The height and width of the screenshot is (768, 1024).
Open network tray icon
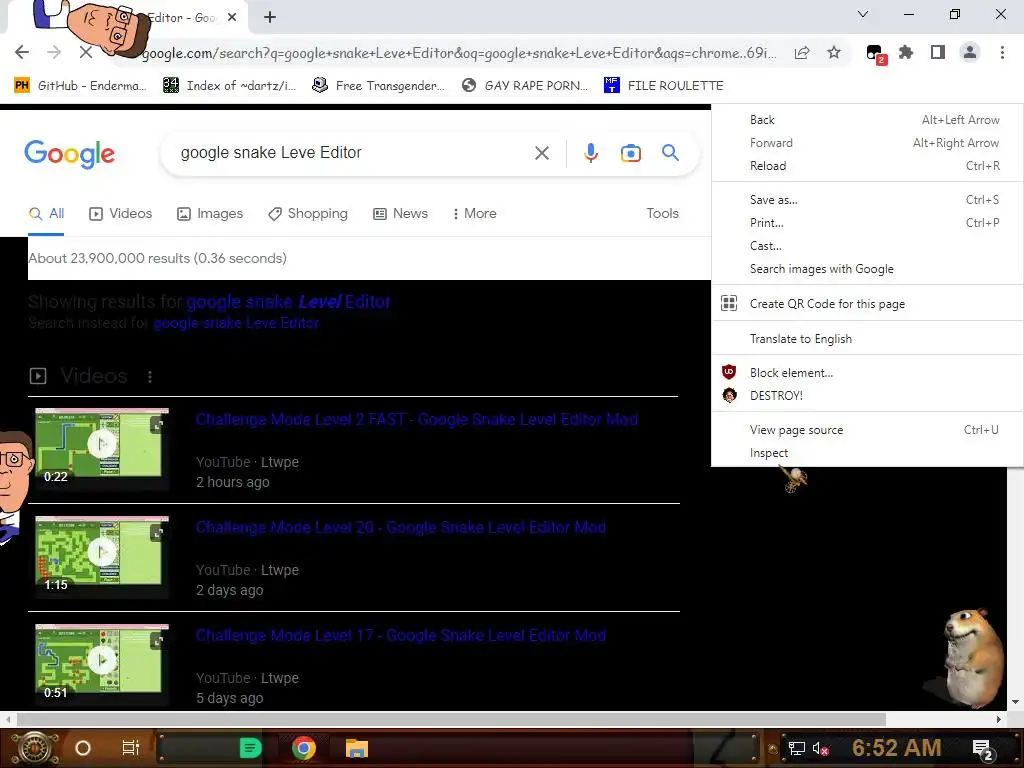796,748
